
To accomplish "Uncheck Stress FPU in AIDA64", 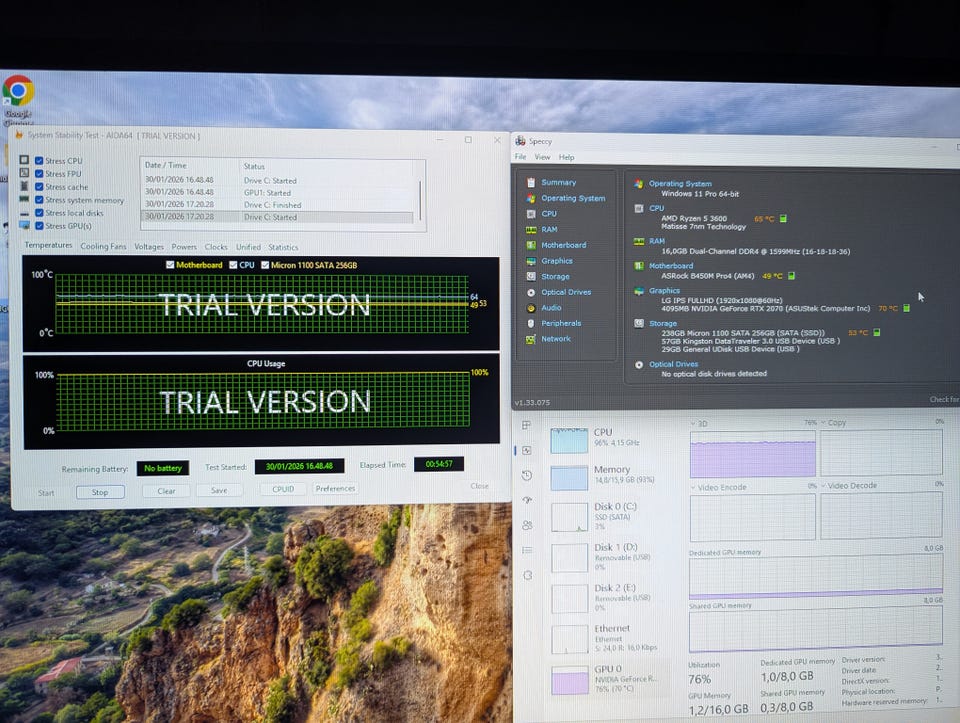I will (x=39, y=174).
